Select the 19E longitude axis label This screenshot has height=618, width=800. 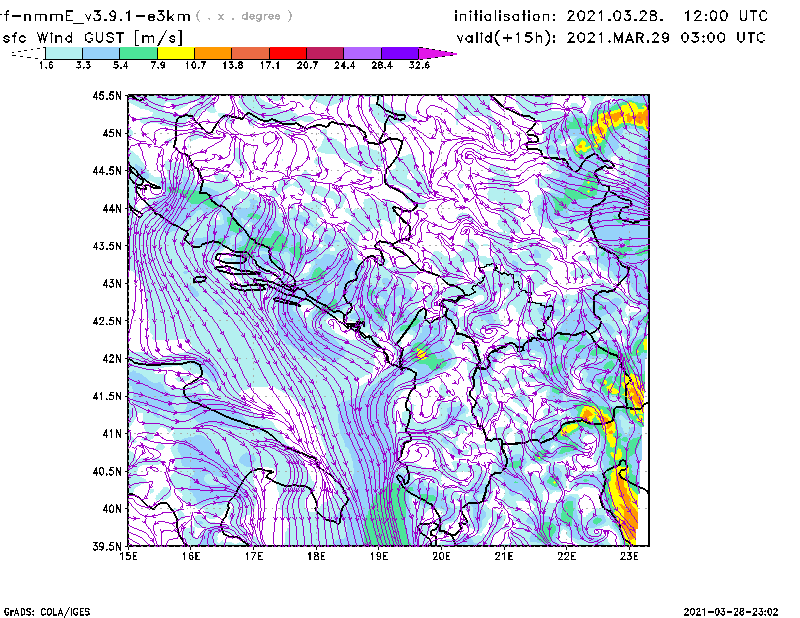pos(378,556)
